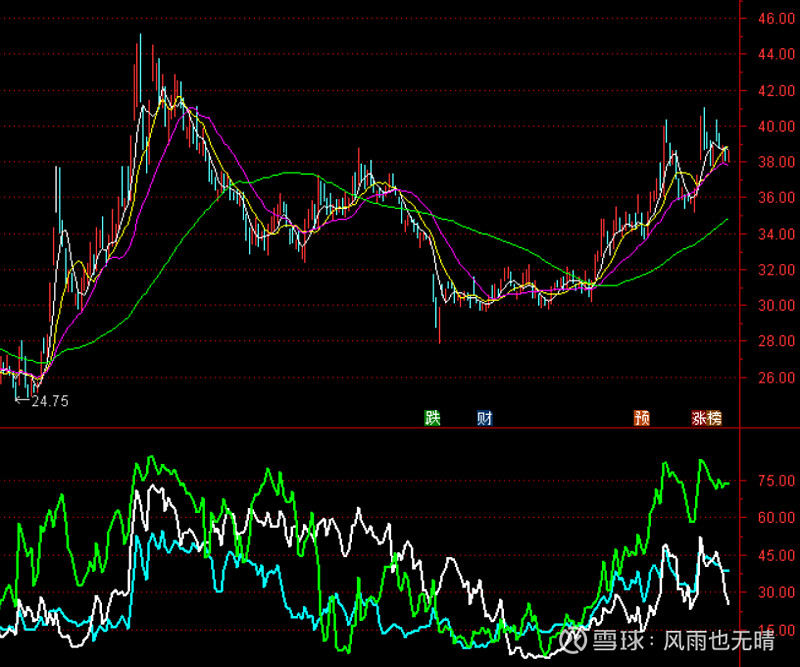
Task: Select the 32.00 price axis label
Action: pos(776,270)
